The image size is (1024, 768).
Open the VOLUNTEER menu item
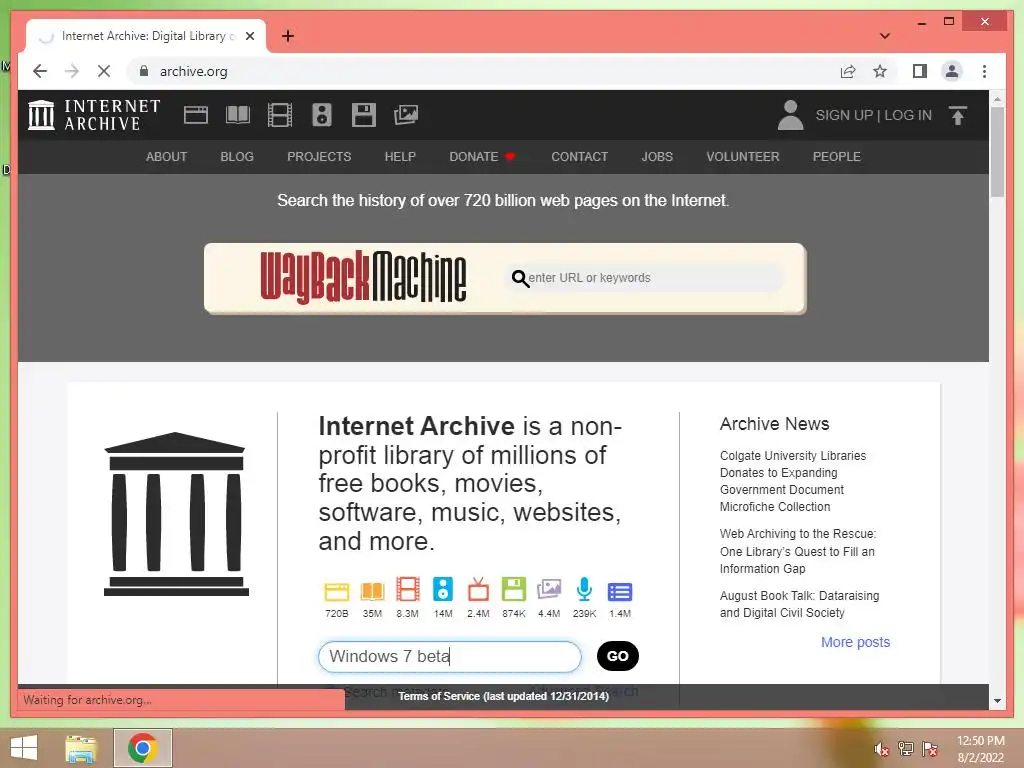click(743, 157)
